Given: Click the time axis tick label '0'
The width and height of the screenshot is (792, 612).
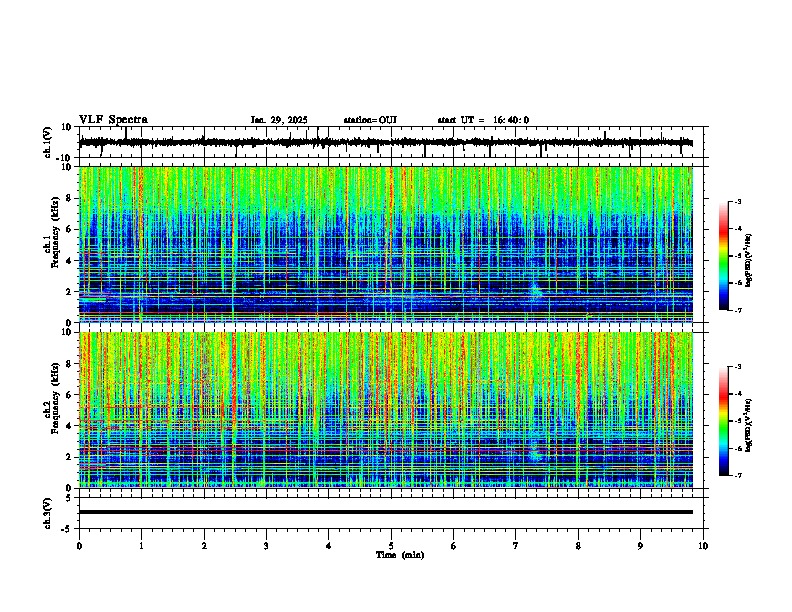Looking at the screenshot, I should [x=79, y=546].
